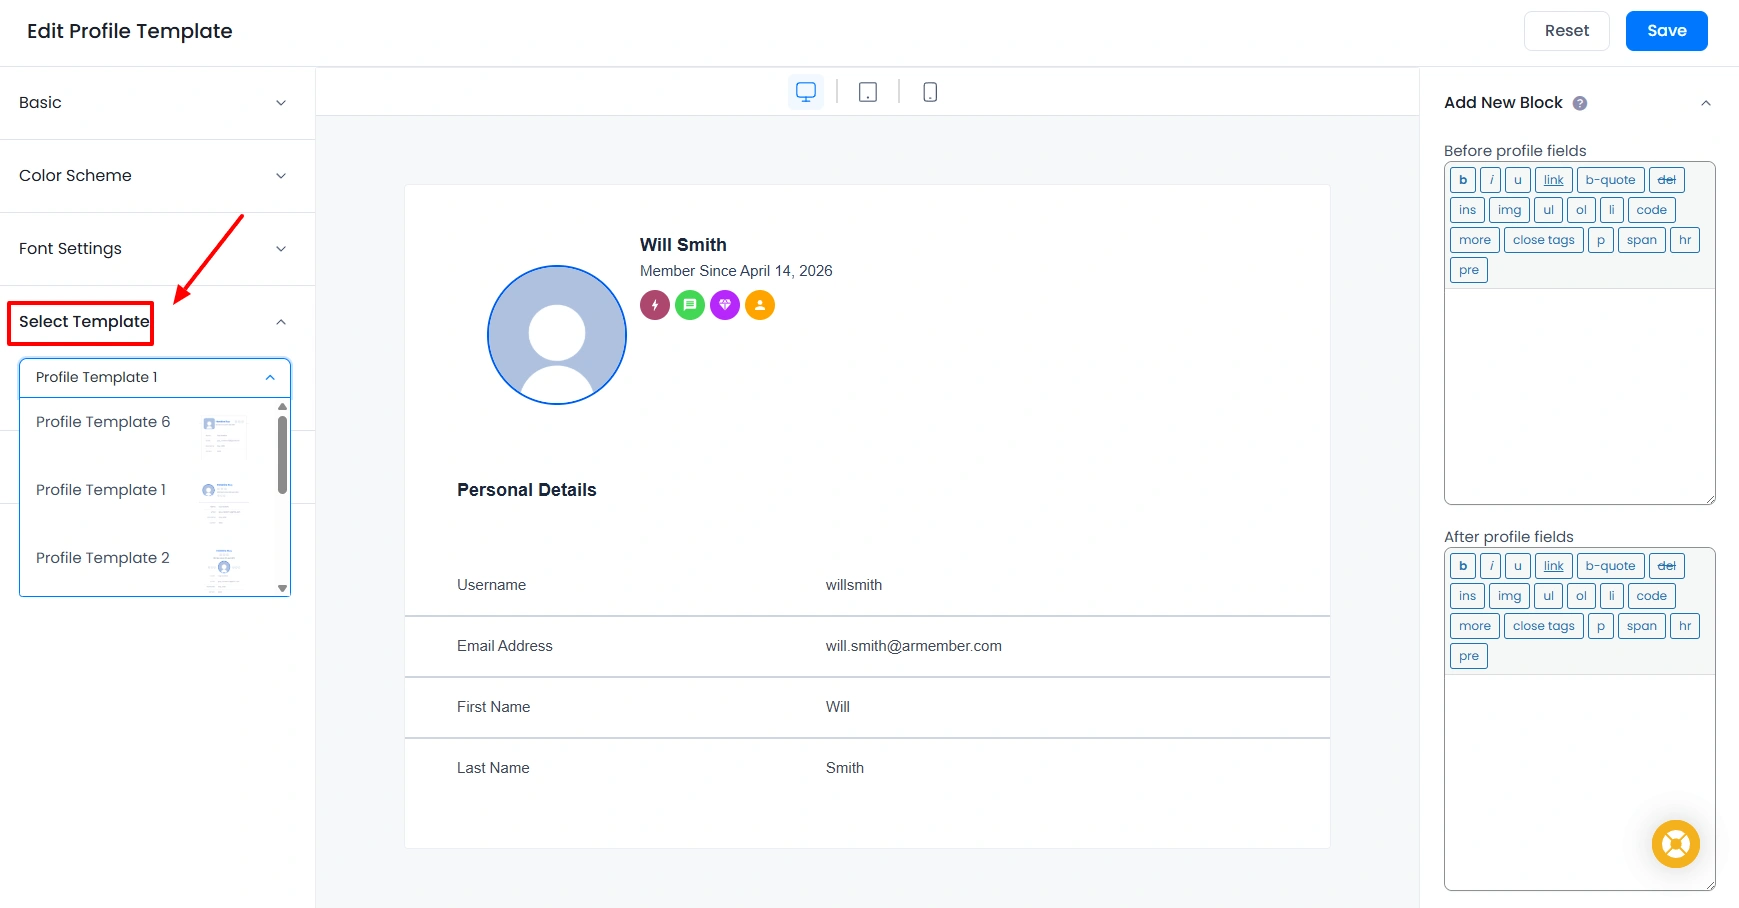Click the maroon lightning icon near Will Smith
The image size is (1739, 908).
coord(655,305)
